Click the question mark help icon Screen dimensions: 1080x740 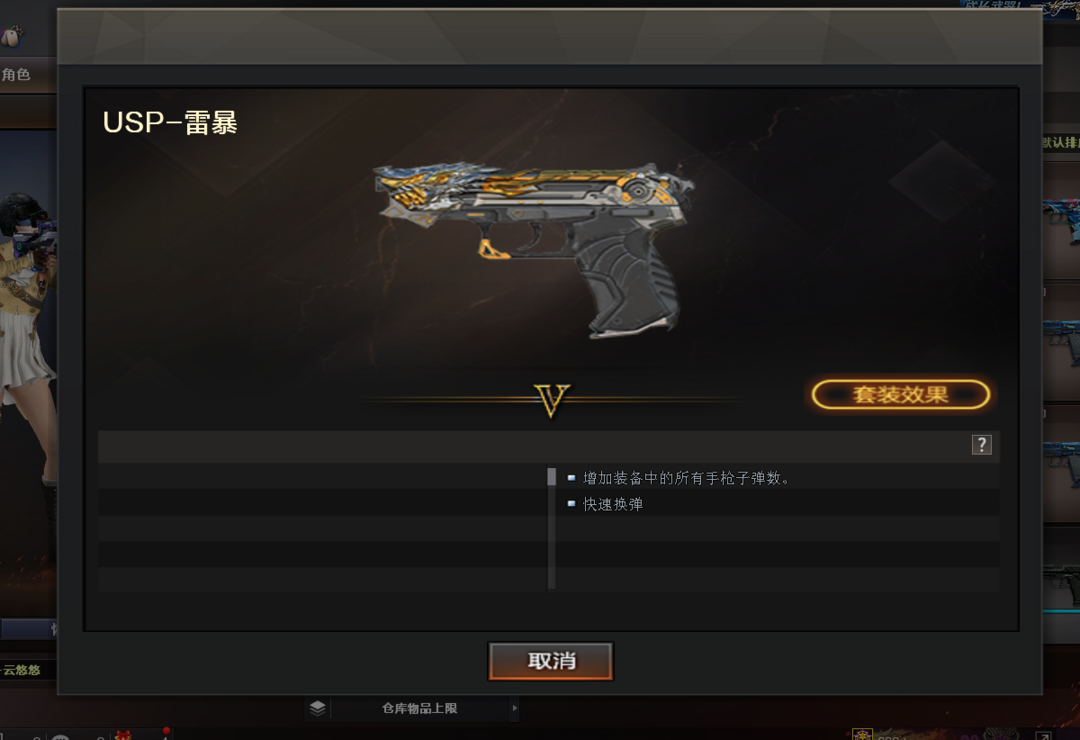[982, 445]
